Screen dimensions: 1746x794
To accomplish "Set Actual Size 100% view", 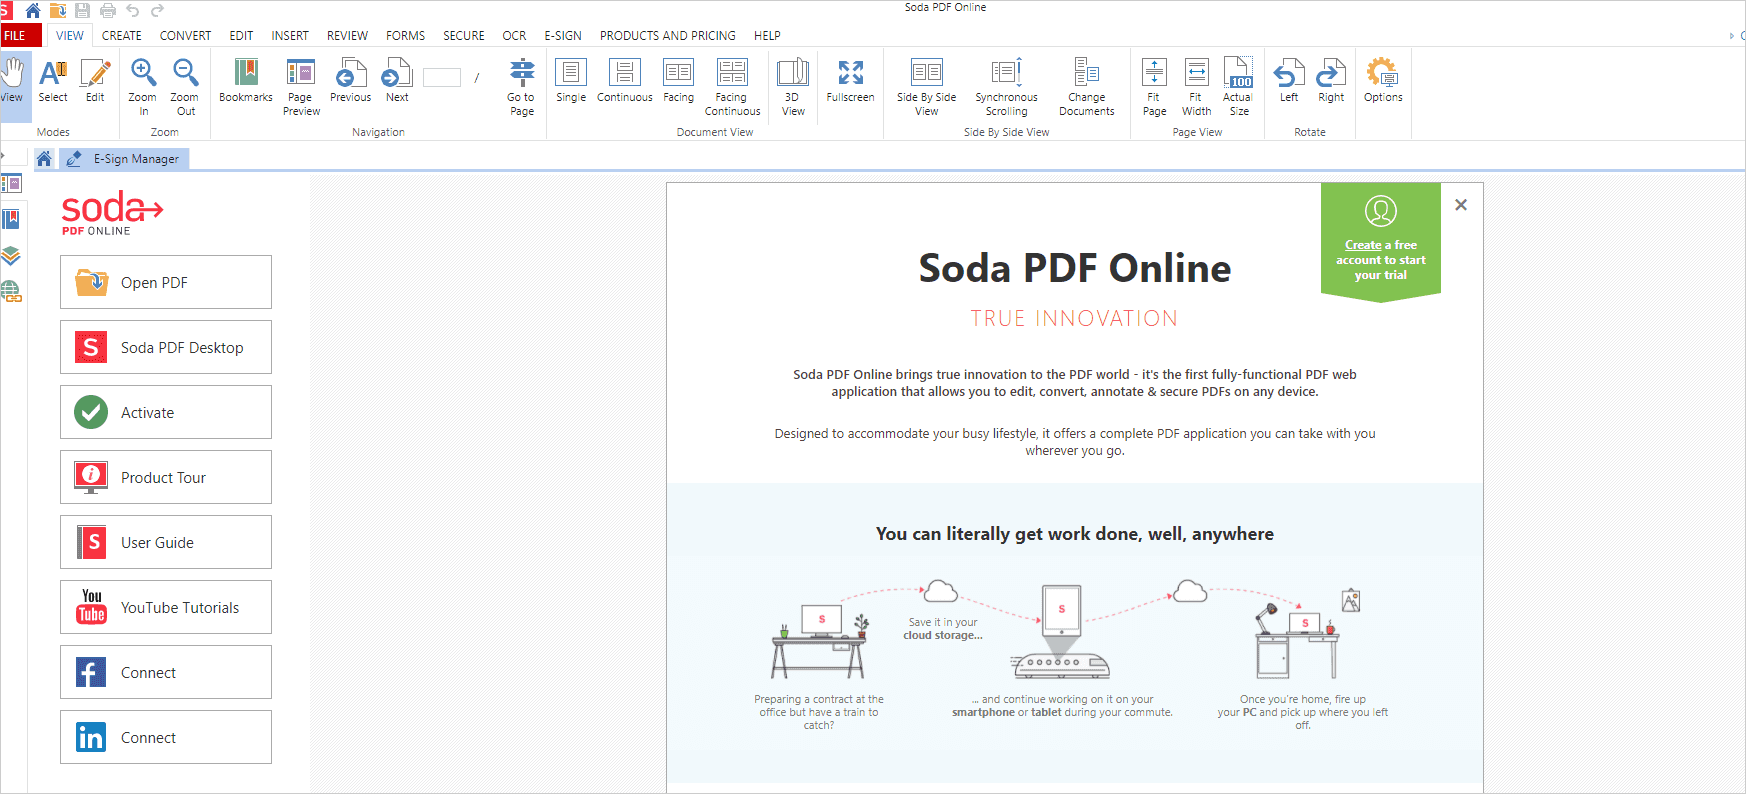I will click(1239, 86).
